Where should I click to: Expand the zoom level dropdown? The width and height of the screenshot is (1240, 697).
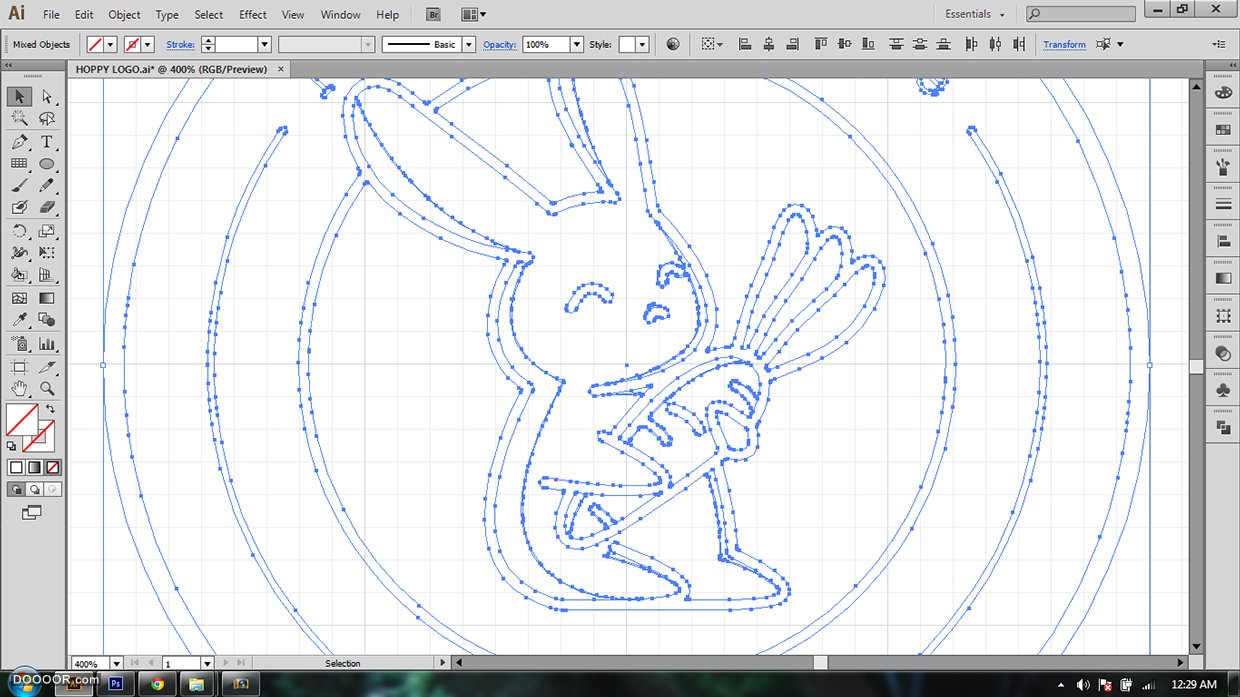pyautogui.click(x=116, y=663)
